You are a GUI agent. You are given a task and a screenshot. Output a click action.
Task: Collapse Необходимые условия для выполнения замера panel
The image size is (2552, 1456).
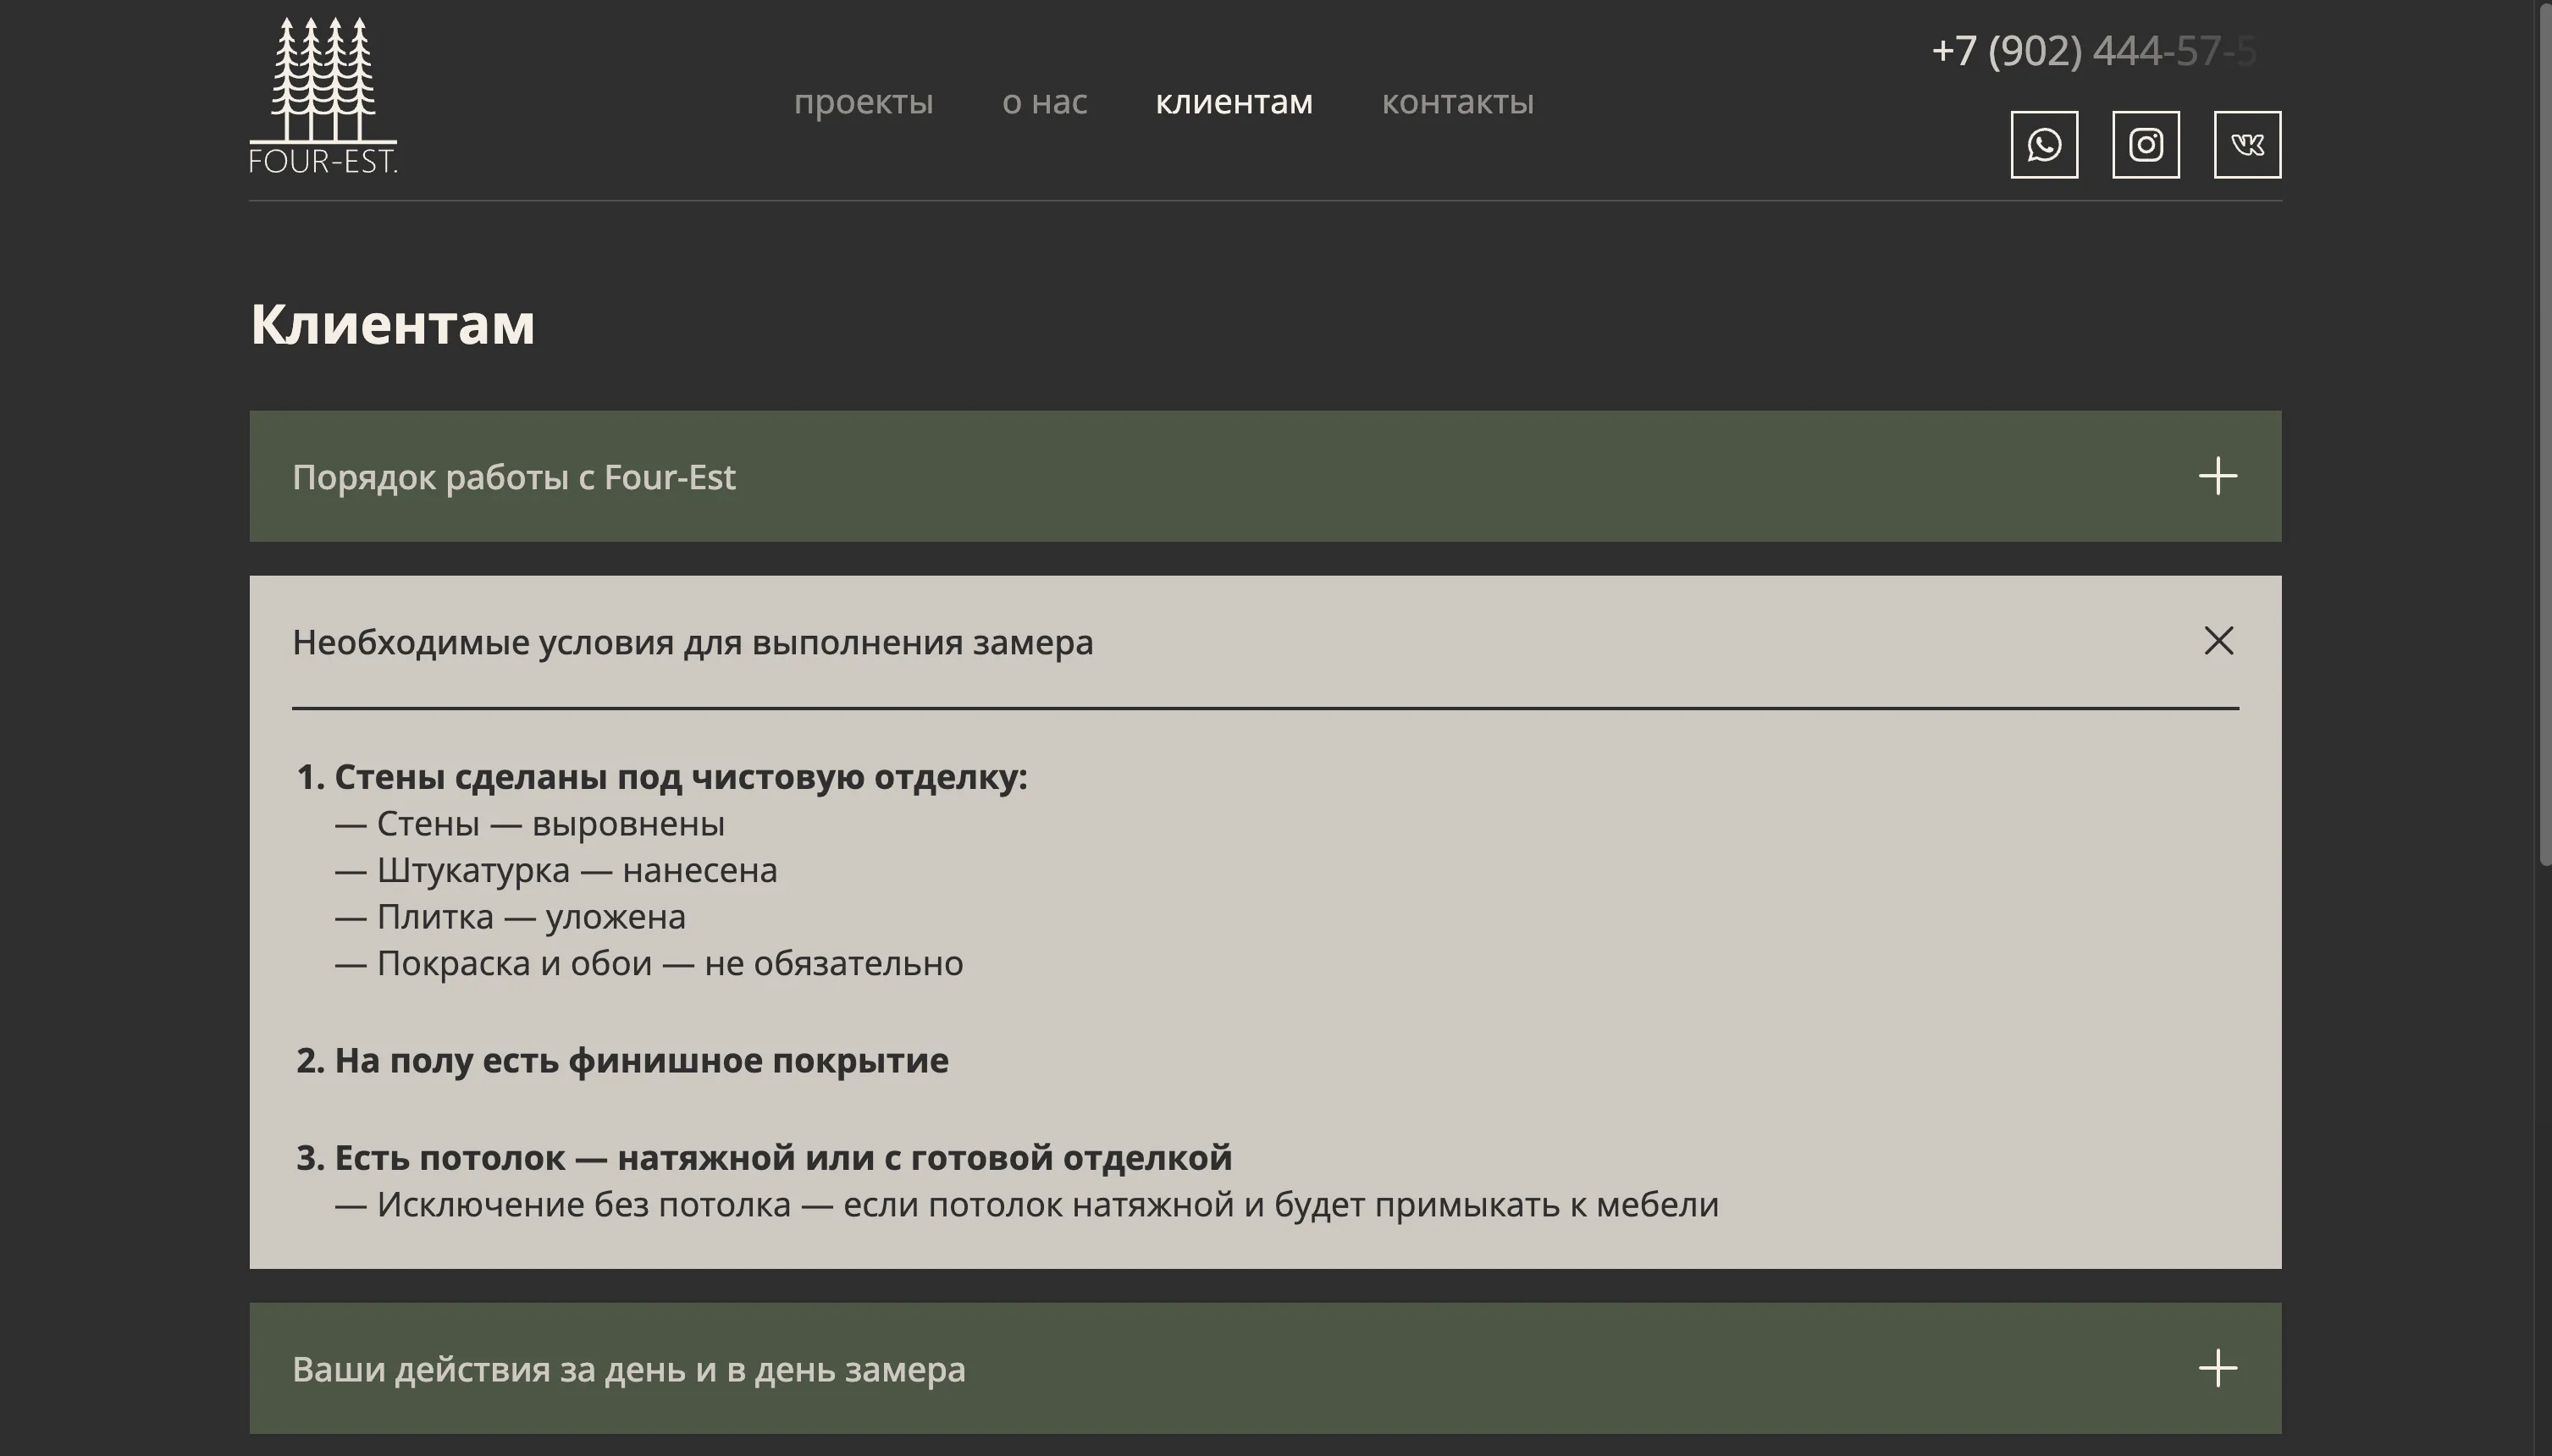pyautogui.click(x=1265, y=642)
